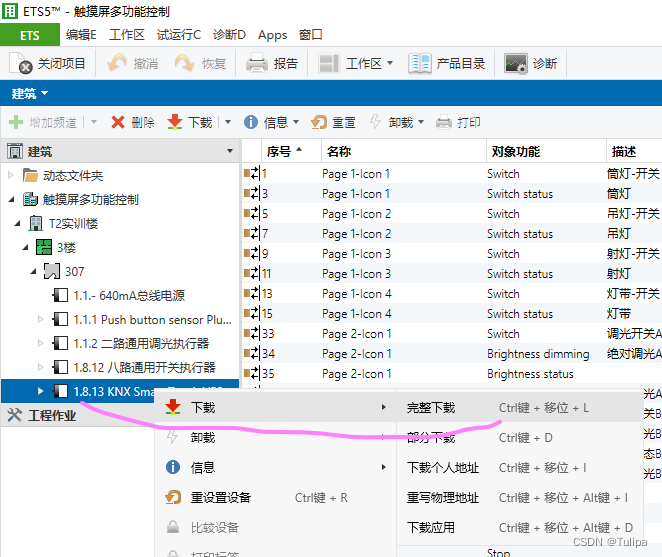Screen dimensions: 662x557
Task: Click the Undo arrow icon
Action: click(117, 63)
